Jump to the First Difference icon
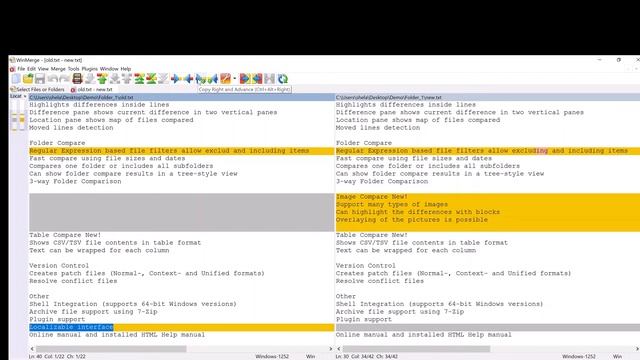Image resolution: width=640 pixels, height=360 pixels. point(140,79)
